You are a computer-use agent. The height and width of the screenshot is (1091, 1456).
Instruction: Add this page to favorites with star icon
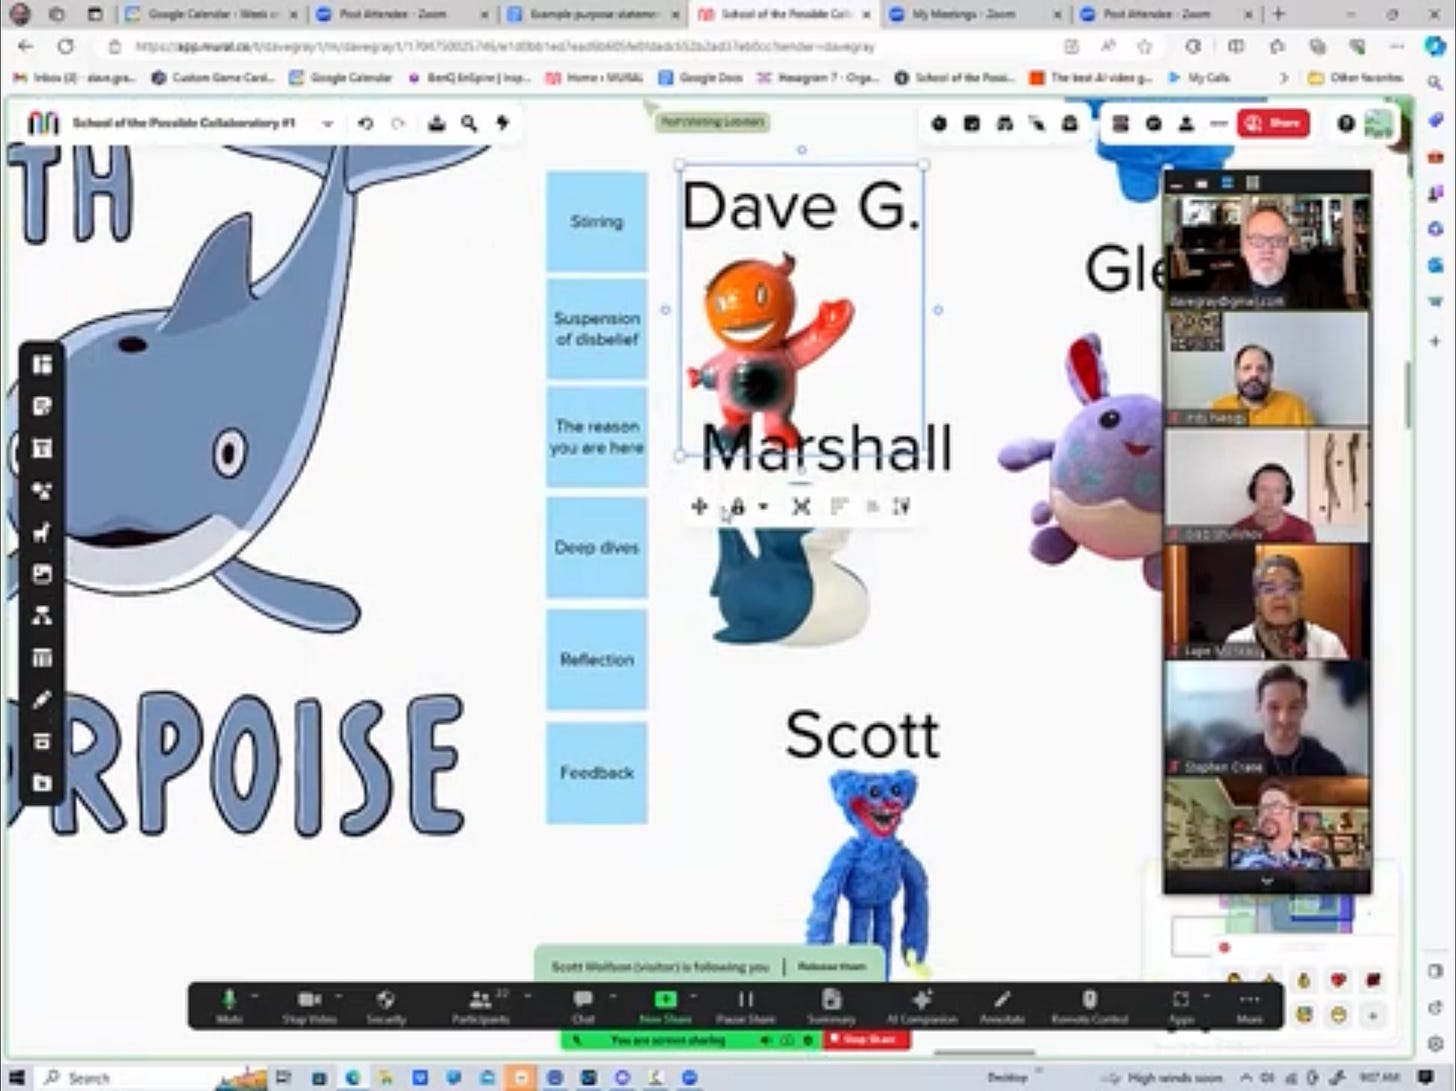coord(1144,46)
